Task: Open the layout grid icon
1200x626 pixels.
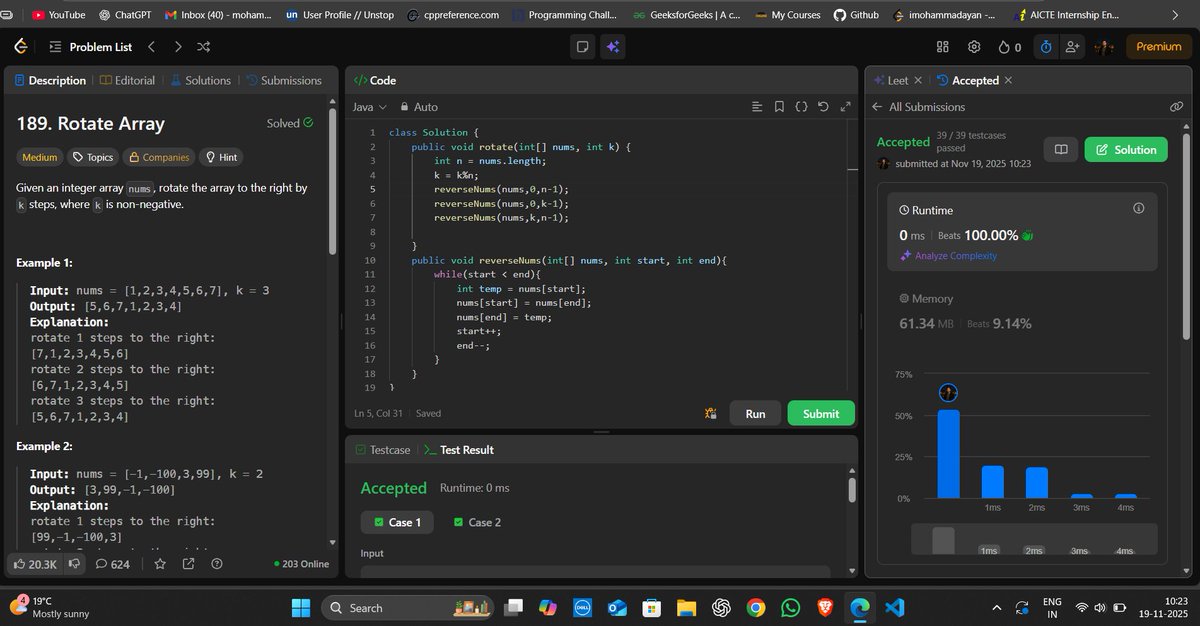Action: point(942,47)
